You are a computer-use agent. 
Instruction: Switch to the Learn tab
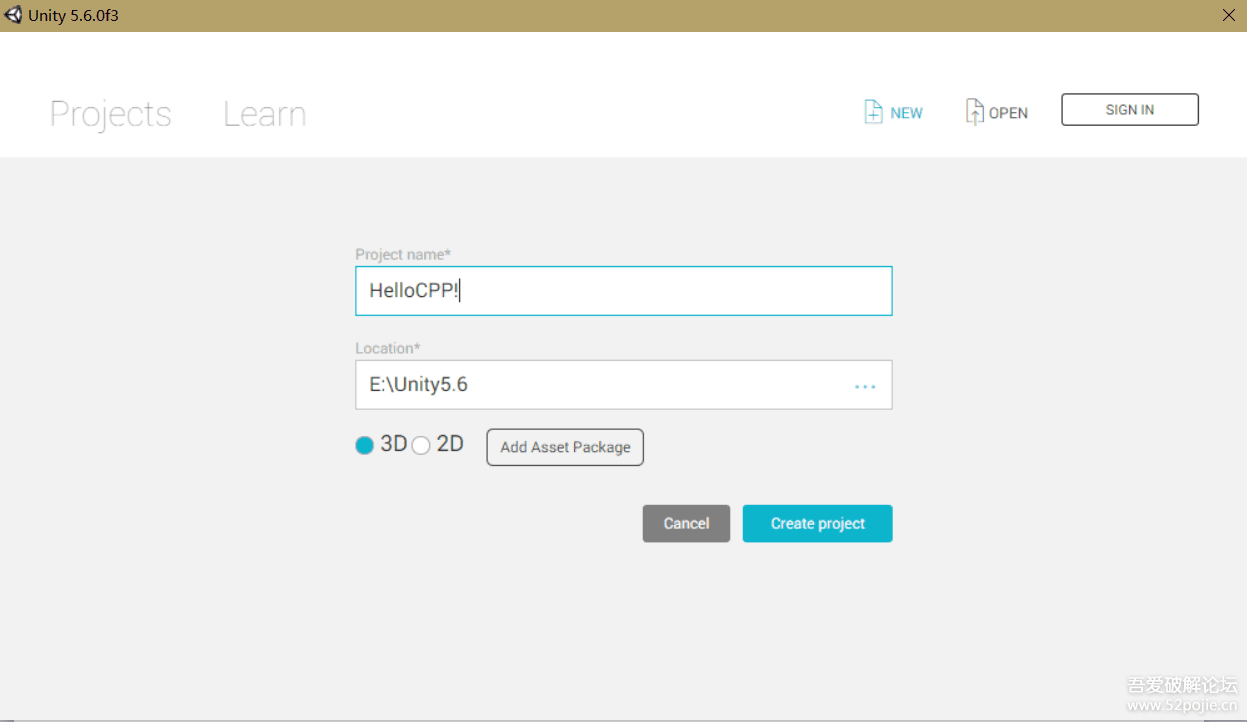coord(264,114)
